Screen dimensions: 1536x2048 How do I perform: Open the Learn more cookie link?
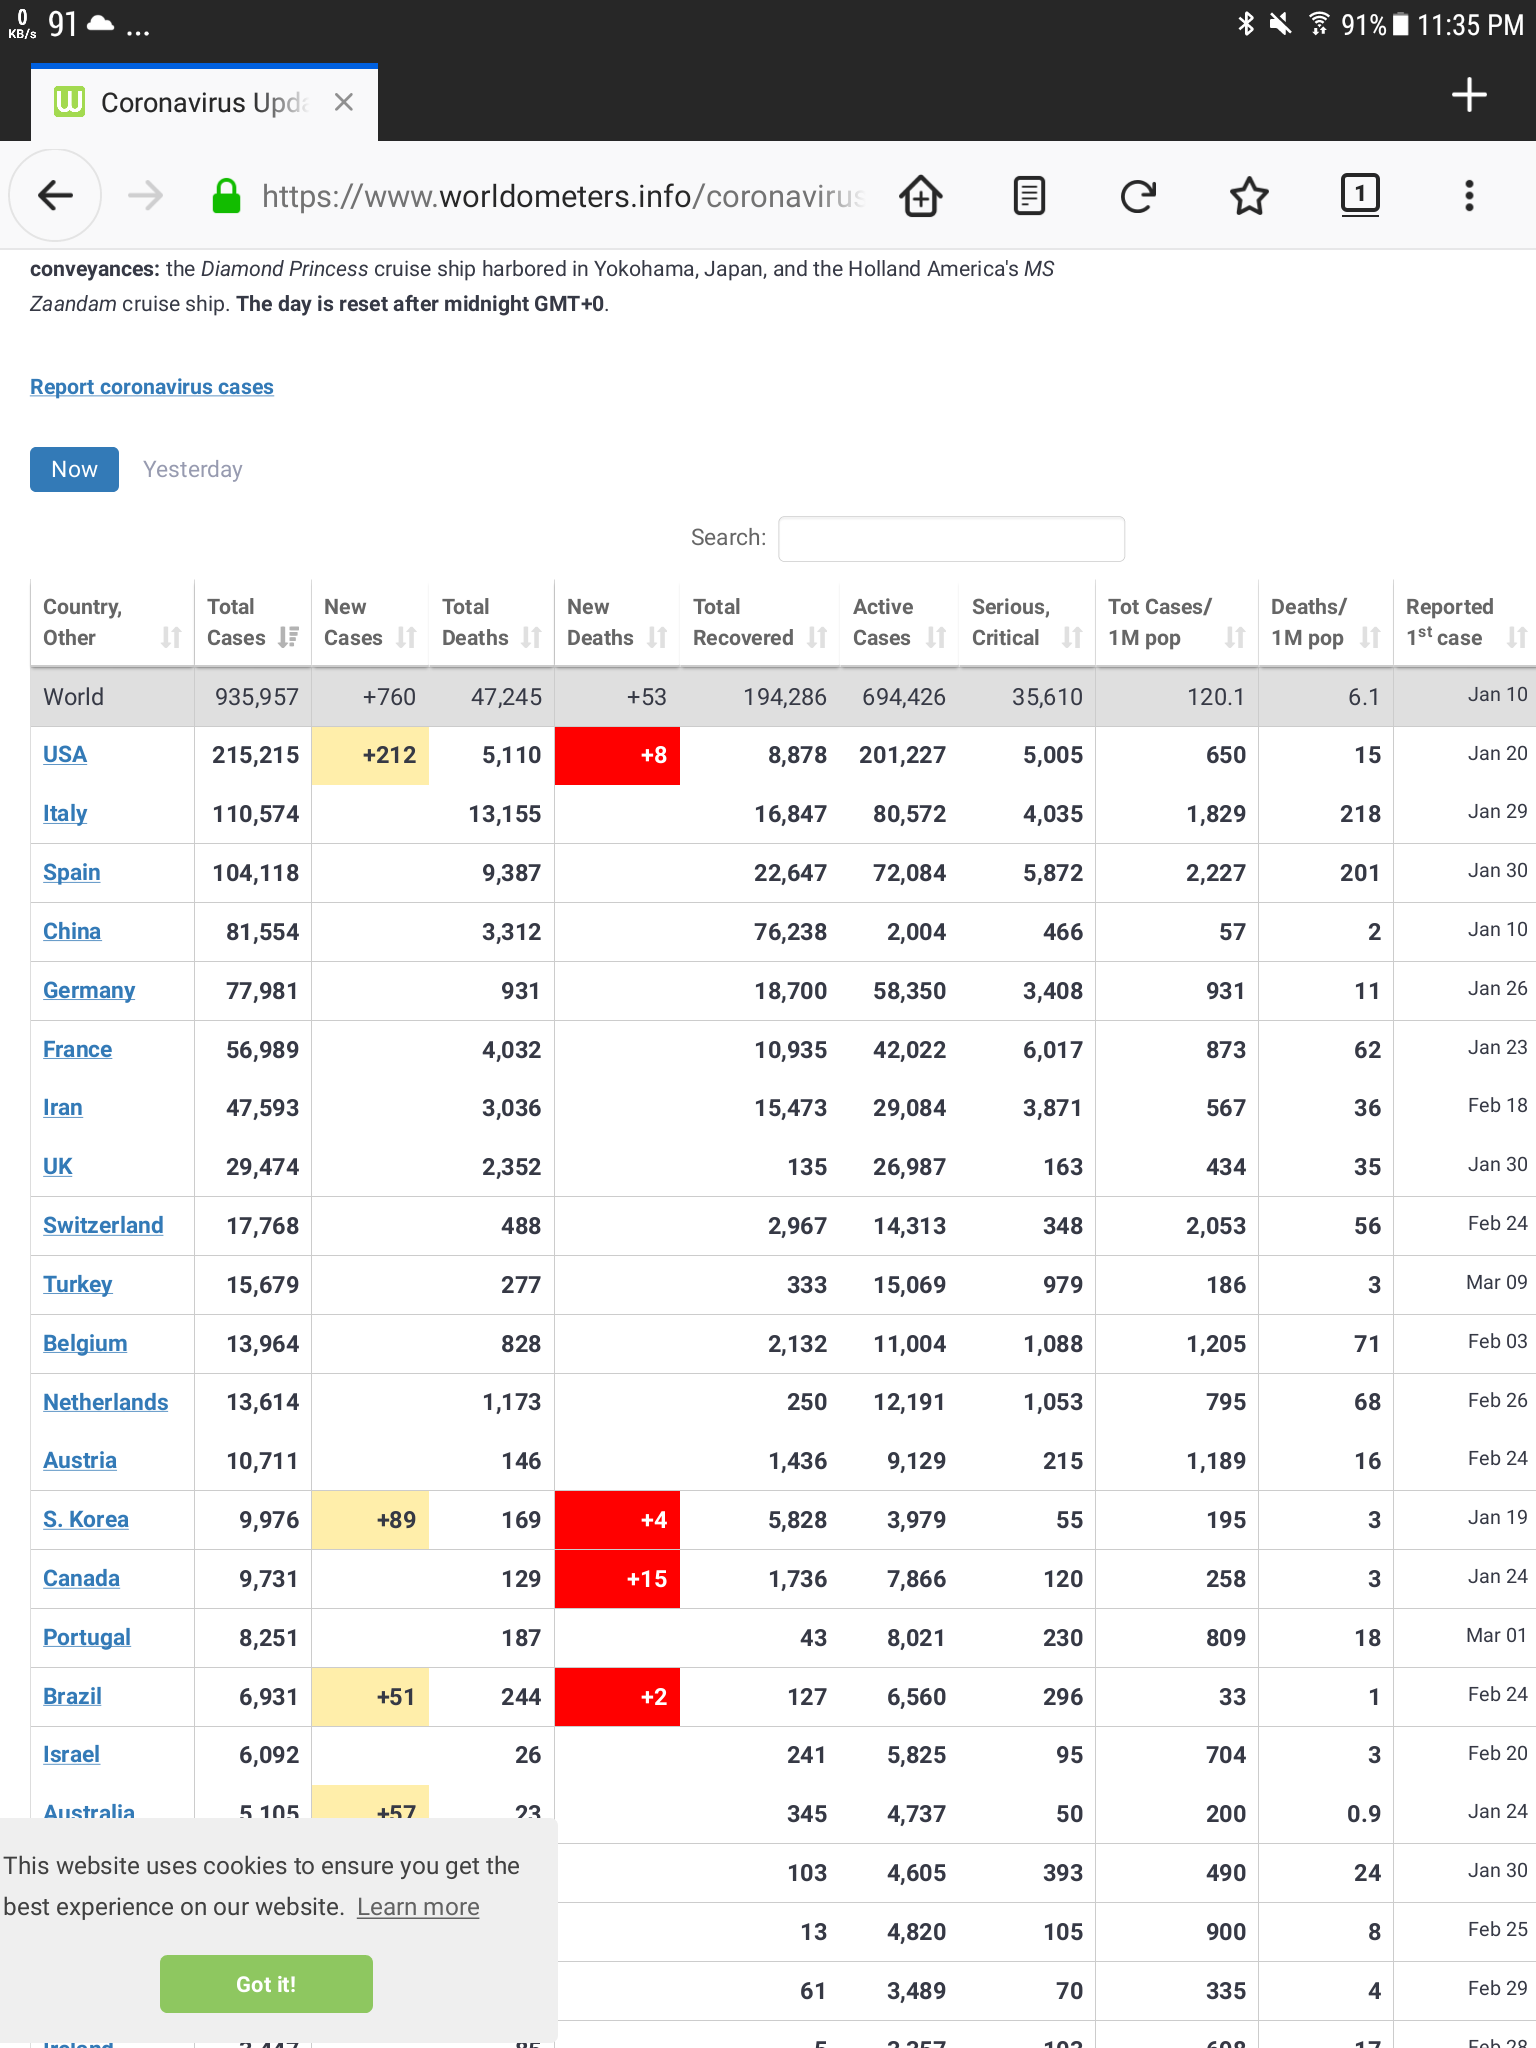[418, 1907]
